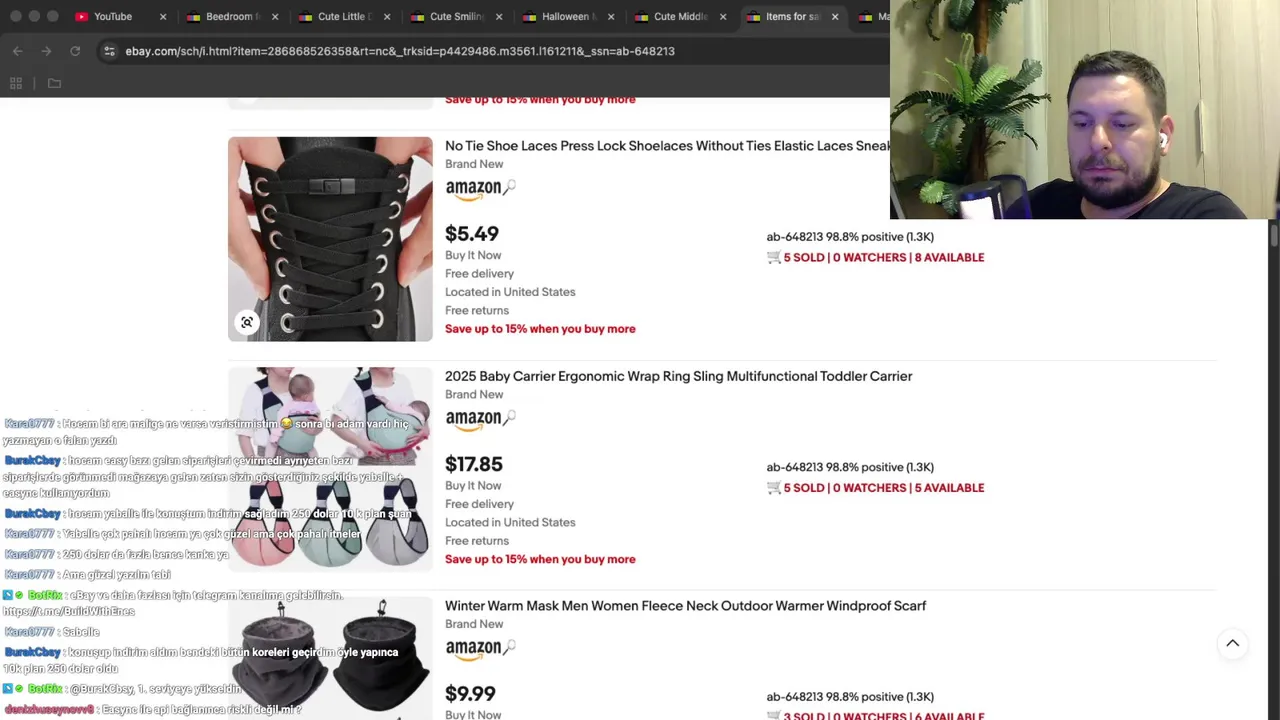The width and height of the screenshot is (1280, 720).
Task: Select the Cute Little tab
Action: click(342, 17)
